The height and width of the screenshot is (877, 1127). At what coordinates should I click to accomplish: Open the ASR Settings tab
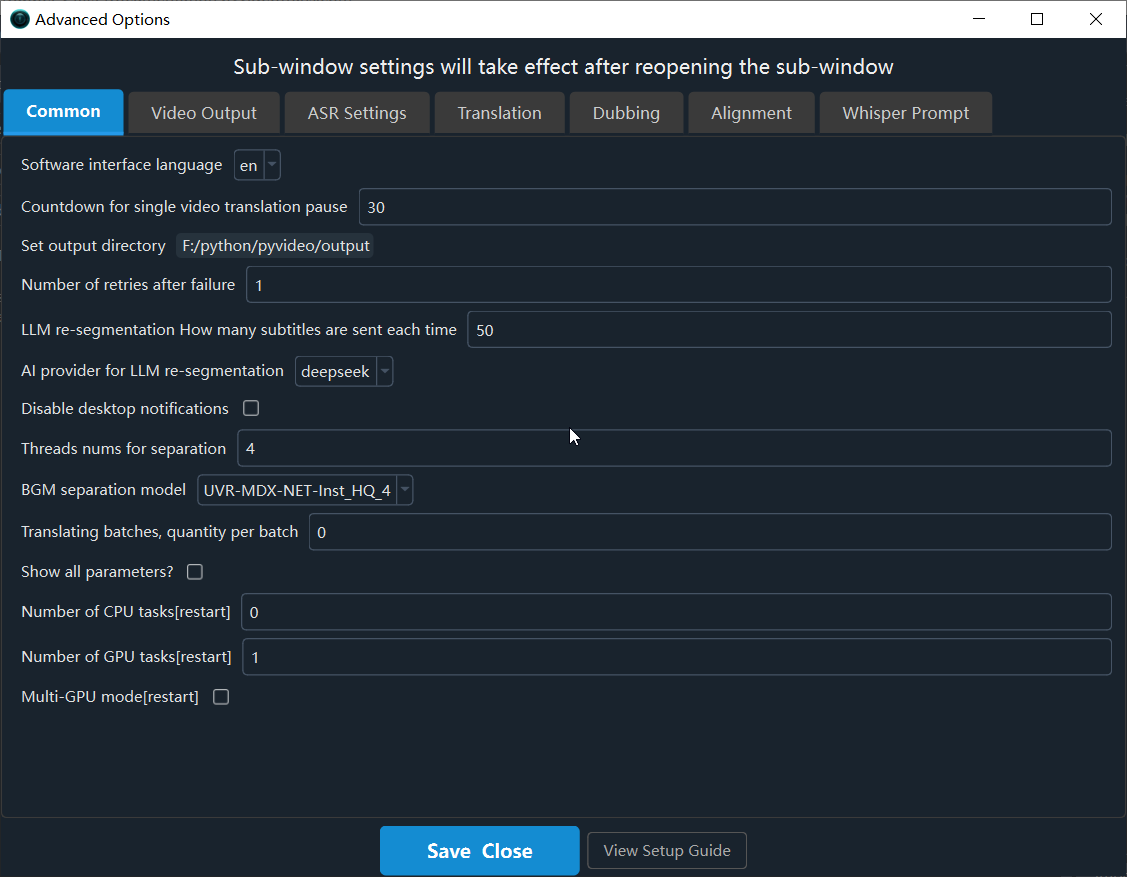coord(357,113)
